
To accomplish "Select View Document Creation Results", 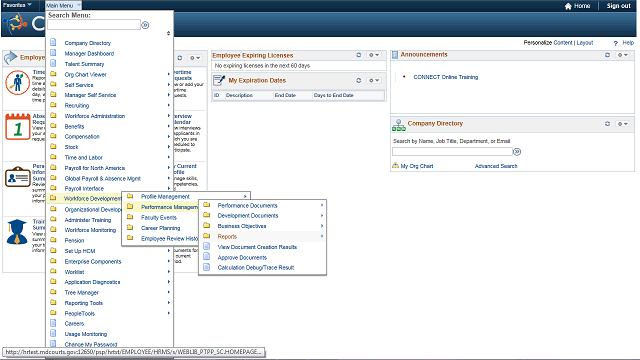I will click(257, 247).
